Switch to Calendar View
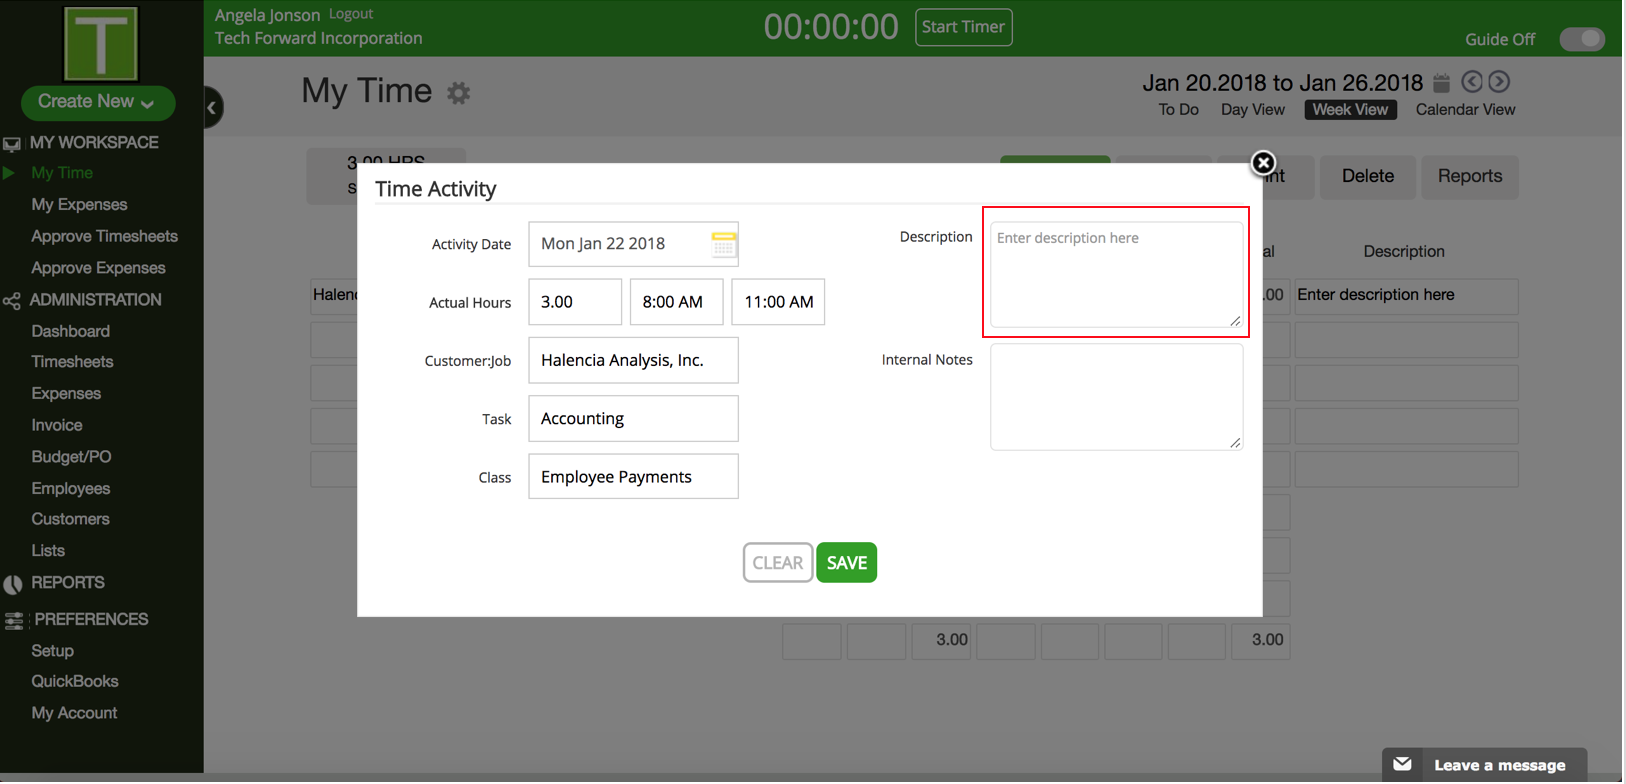 (x=1464, y=110)
